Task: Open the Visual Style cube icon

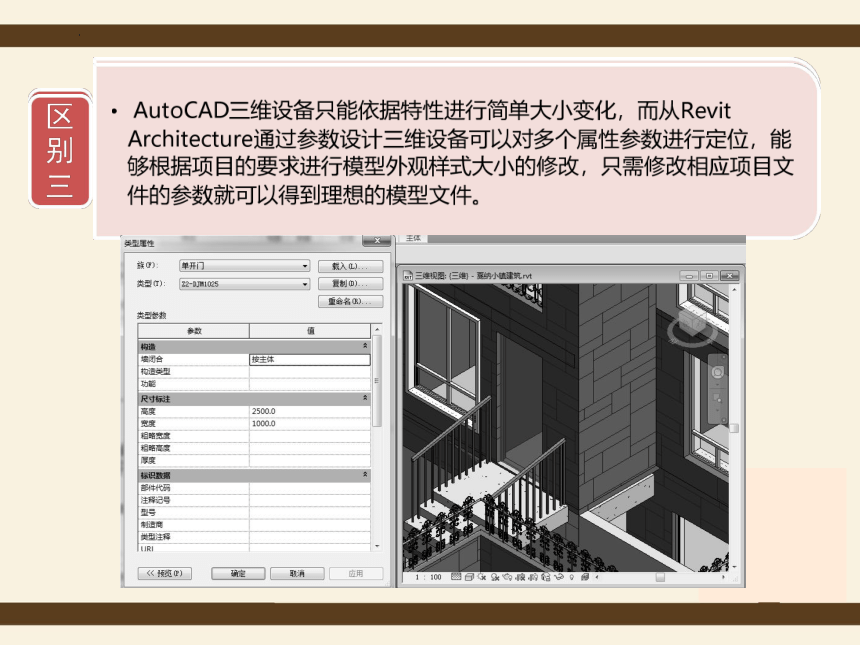Action: pyautogui.click(x=469, y=577)
